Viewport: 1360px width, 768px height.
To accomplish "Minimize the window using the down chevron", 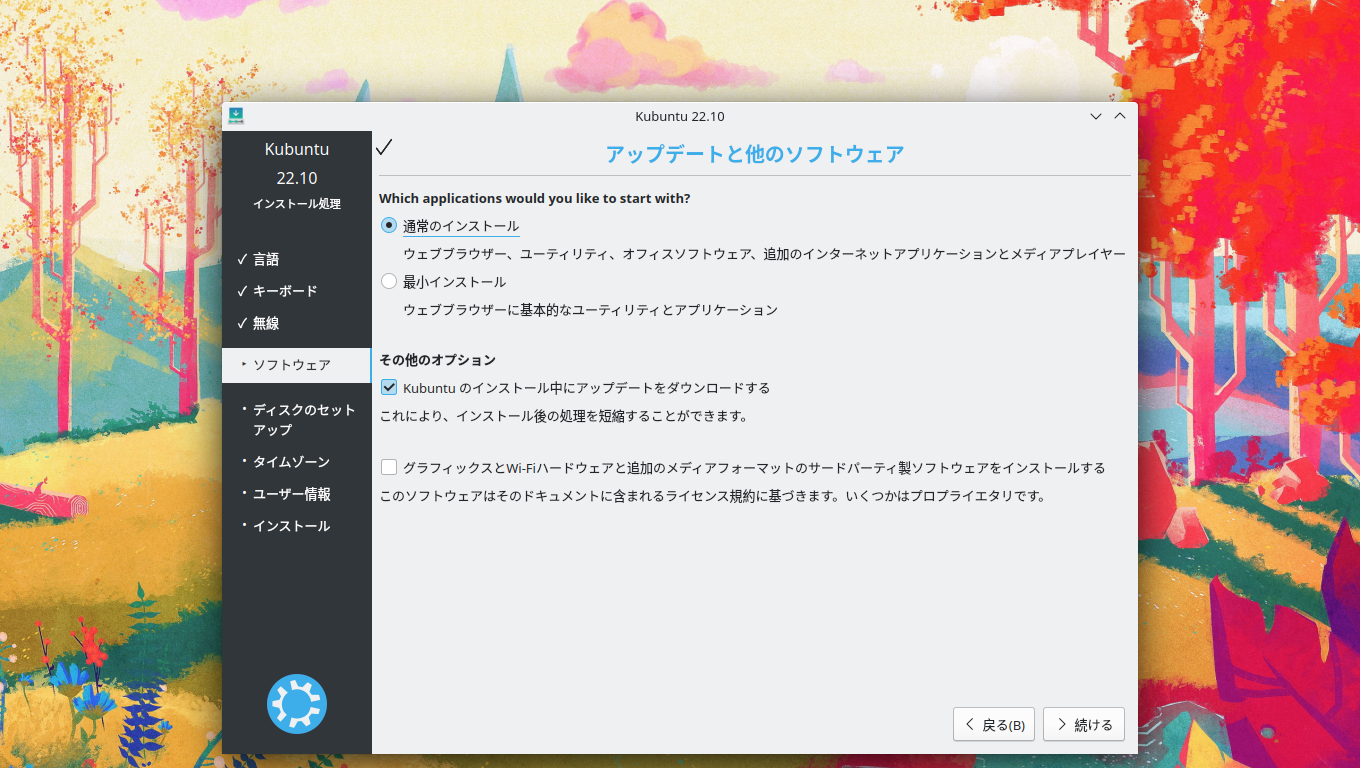I will click(1096, 116).
